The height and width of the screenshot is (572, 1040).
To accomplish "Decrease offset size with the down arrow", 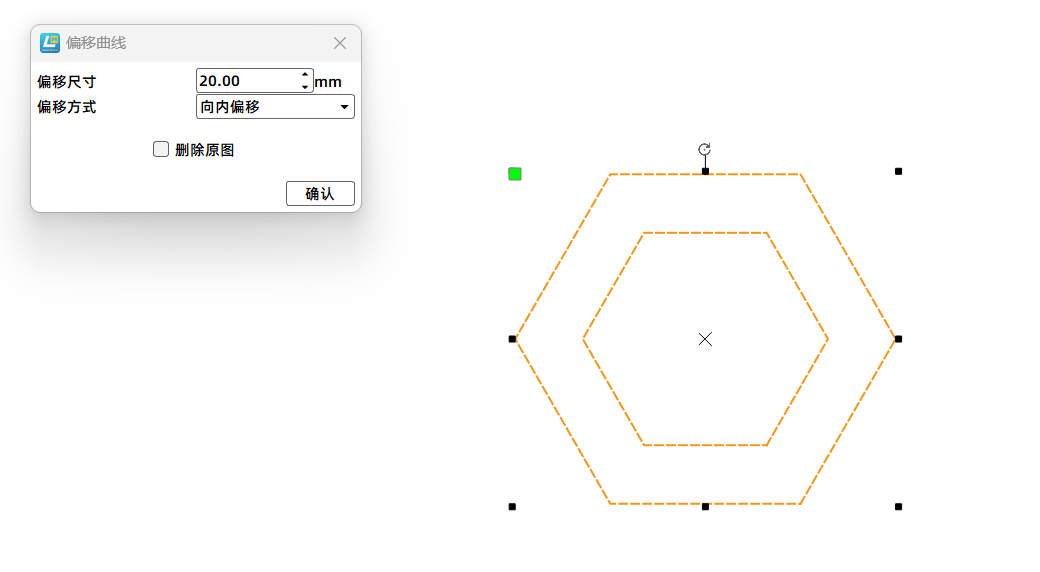I will 306,87.
